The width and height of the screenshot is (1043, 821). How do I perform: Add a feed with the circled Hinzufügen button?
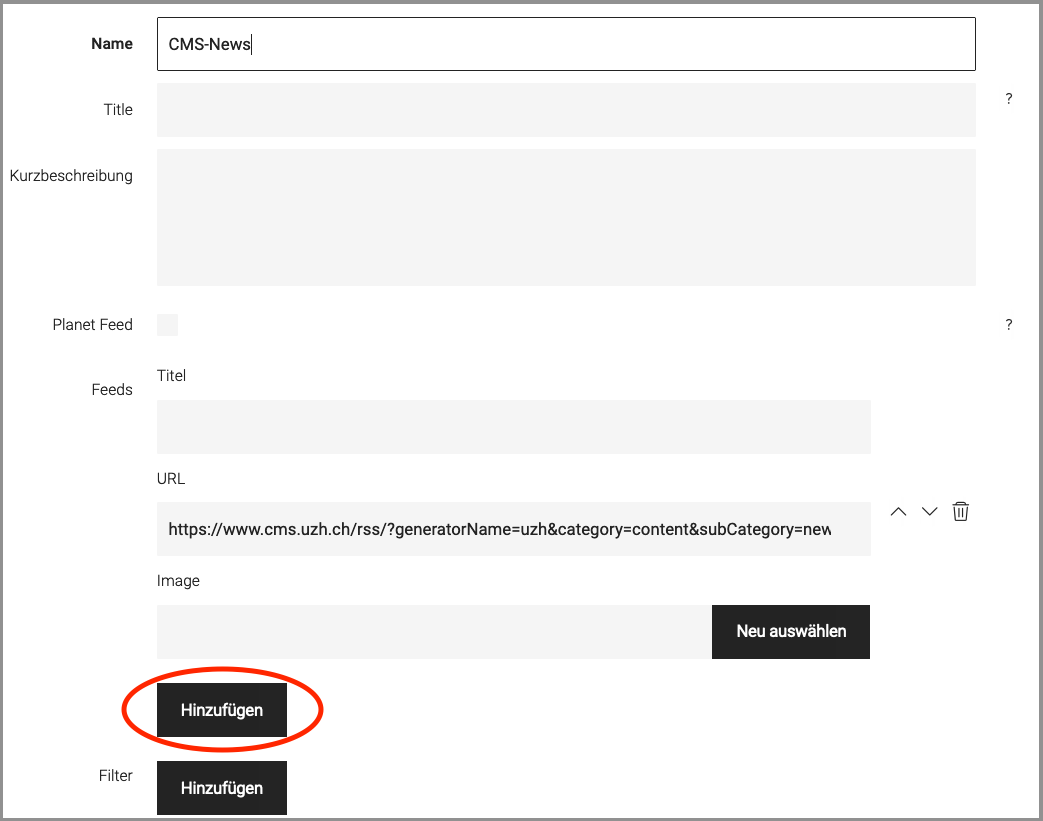[x=222, y=710]
